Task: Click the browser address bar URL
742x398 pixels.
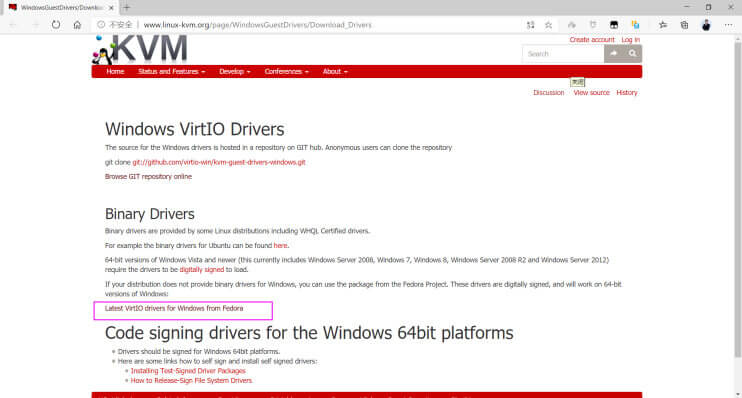Action: coord(257,25)
